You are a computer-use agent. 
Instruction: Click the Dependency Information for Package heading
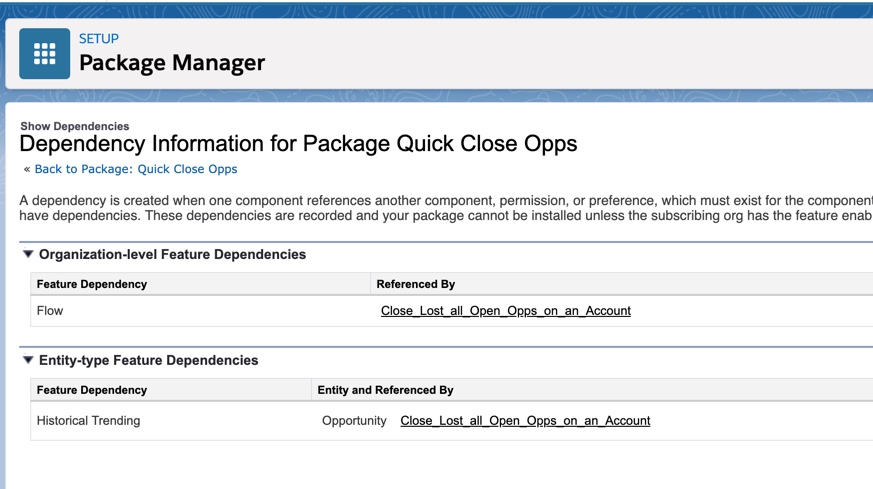coord(298,144)
